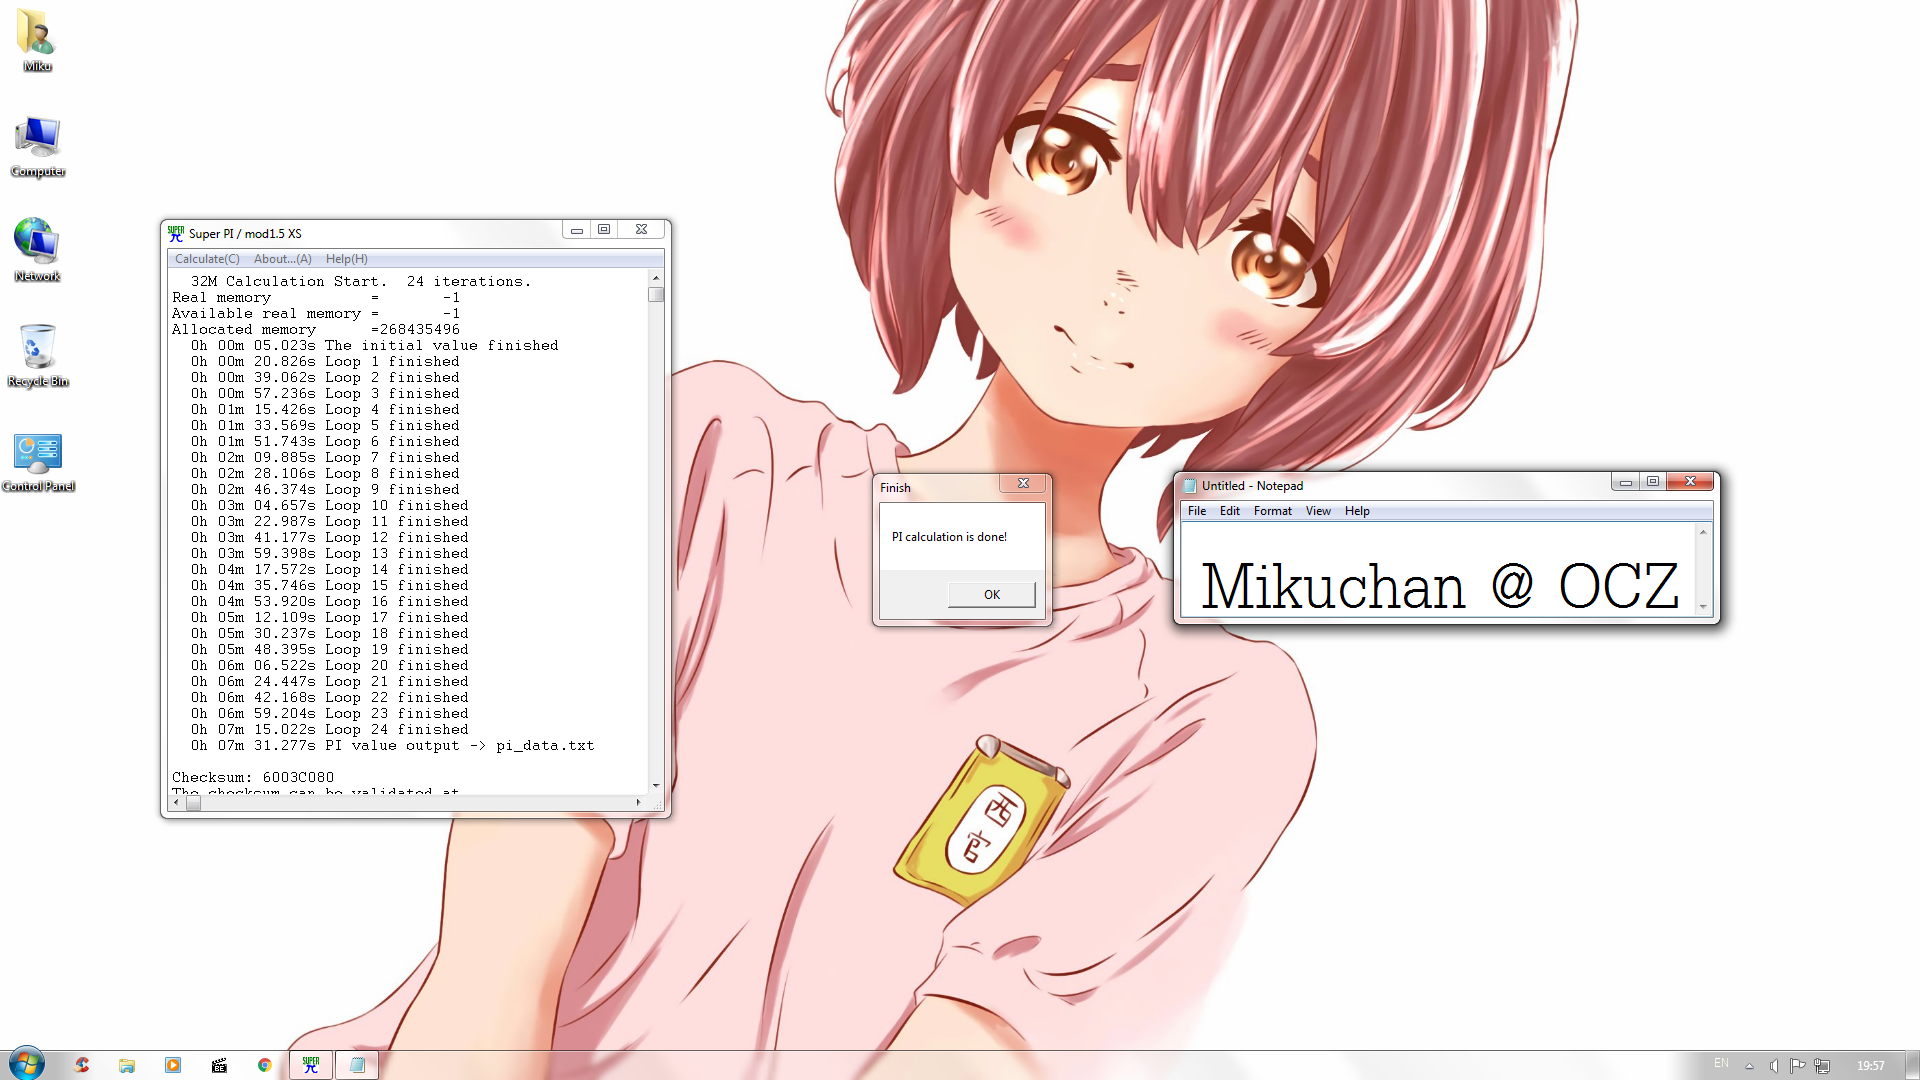1920x1080 pixels.
Task: Click the 'Allocated memory =268435496' line
Action: 316,329
